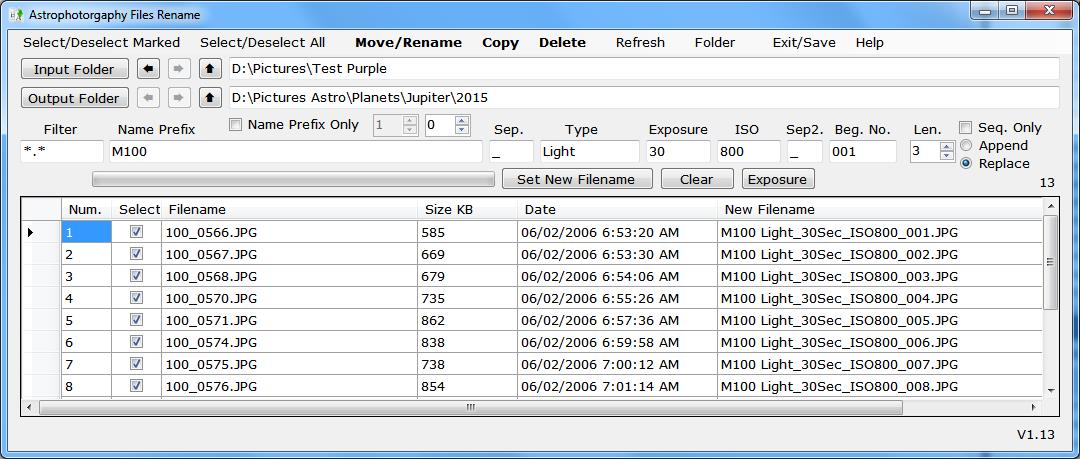Tick the Seq. Only checkbox
The image size is (1080, 459).
coord(966,128)
